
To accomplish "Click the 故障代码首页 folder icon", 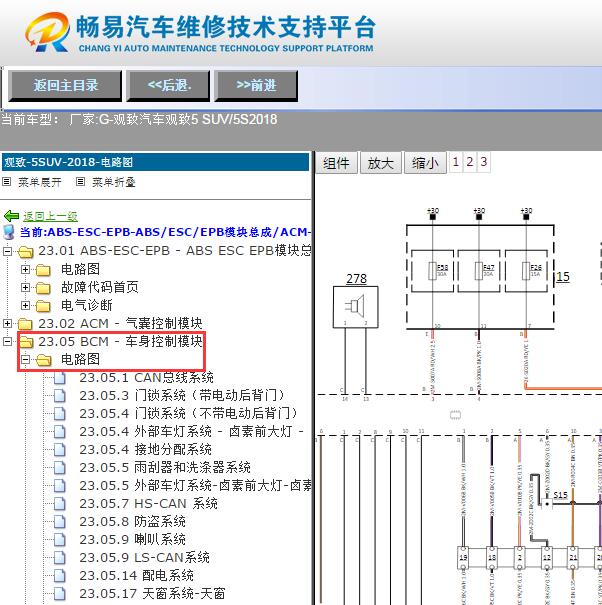I will pos(43,288).
